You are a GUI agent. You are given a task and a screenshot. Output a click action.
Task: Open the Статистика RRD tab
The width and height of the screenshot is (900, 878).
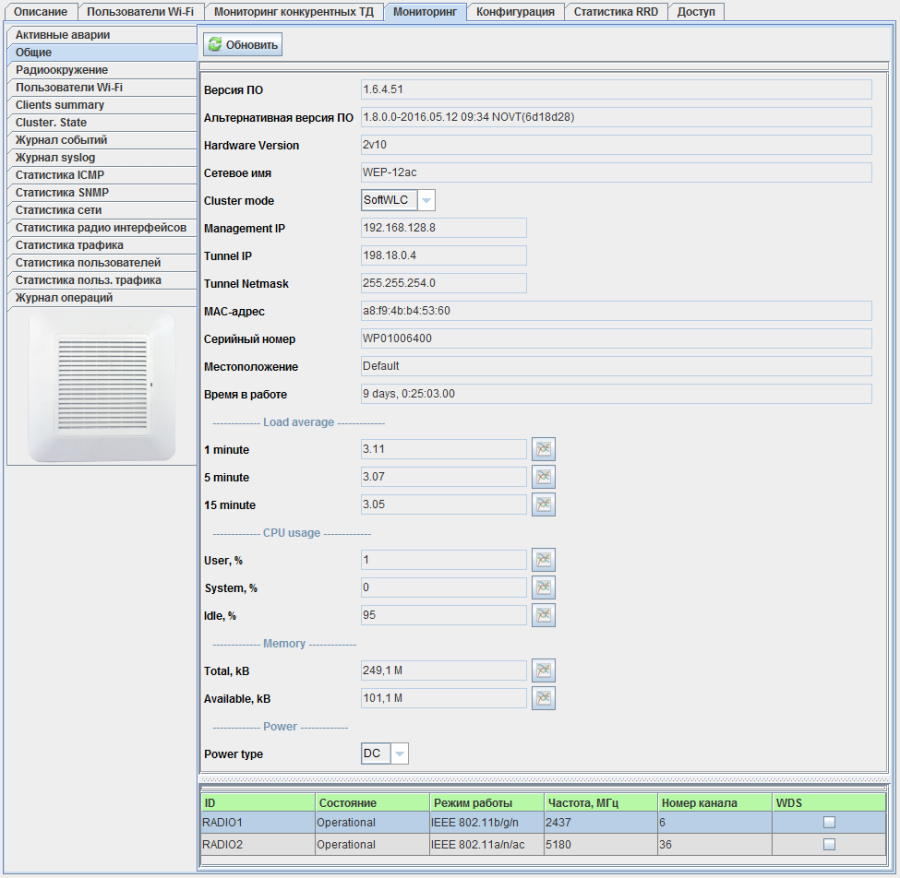(x=615, y=12)
